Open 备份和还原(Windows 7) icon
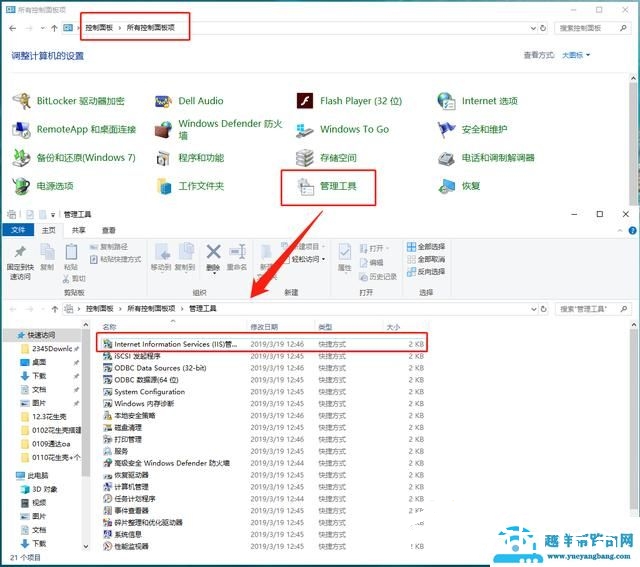The width and height of the screenshot is (640, 567). click(21, 158)
